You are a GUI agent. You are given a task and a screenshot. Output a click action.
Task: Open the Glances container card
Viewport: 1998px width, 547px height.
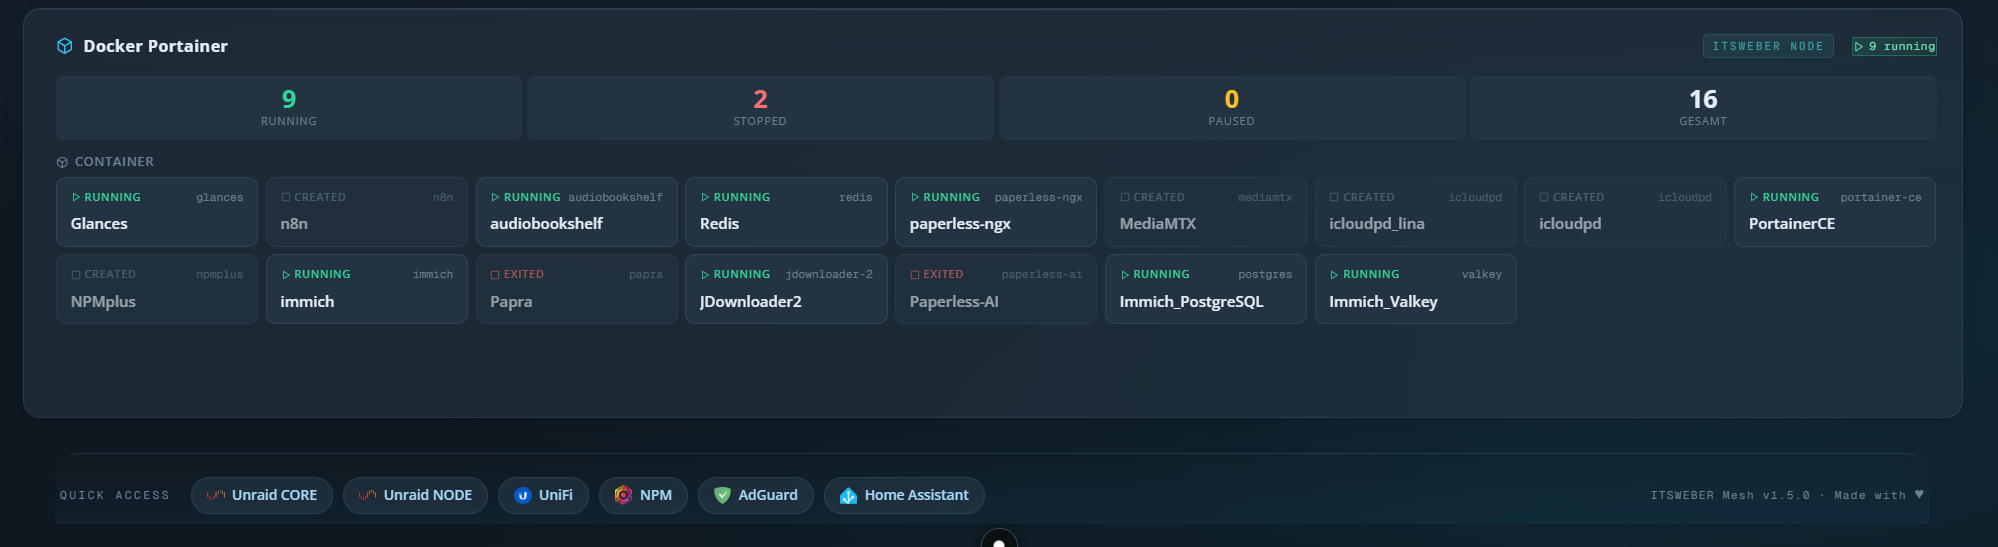[x=157, y=212]
